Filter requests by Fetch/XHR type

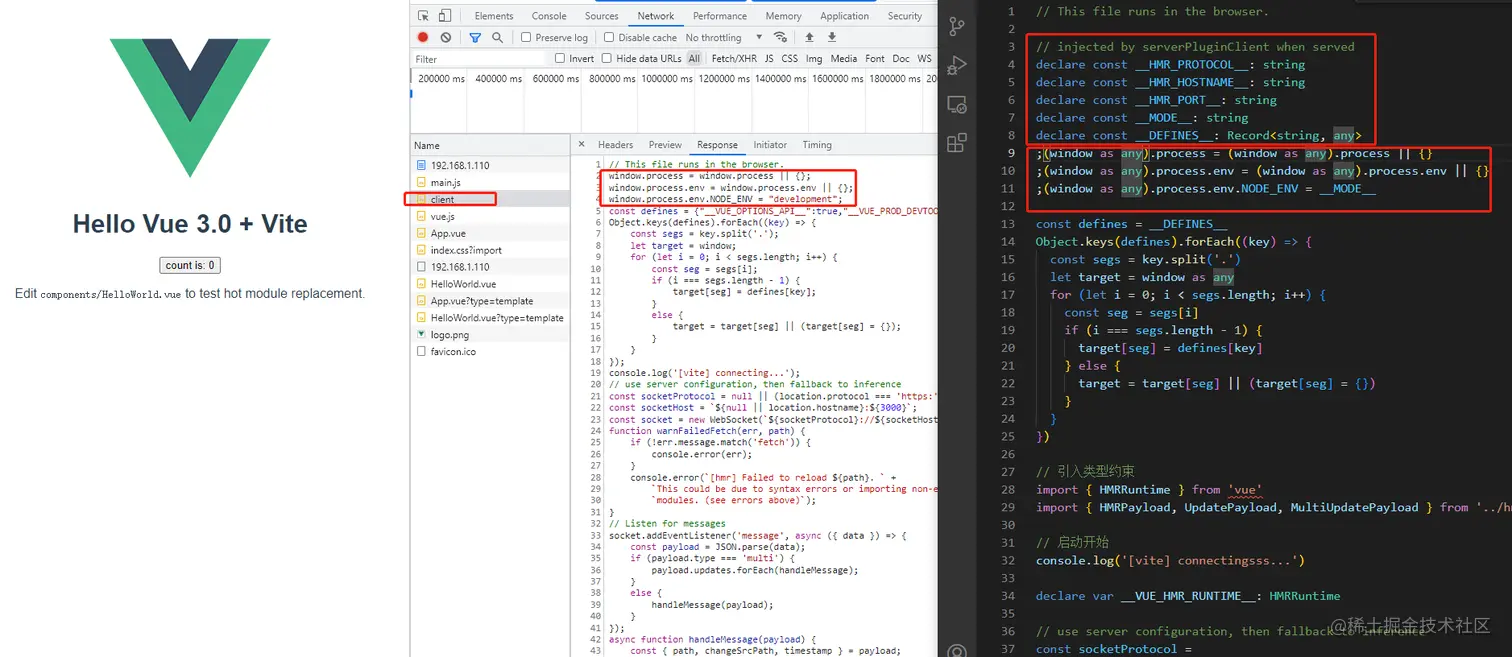[x=733, y=59]
